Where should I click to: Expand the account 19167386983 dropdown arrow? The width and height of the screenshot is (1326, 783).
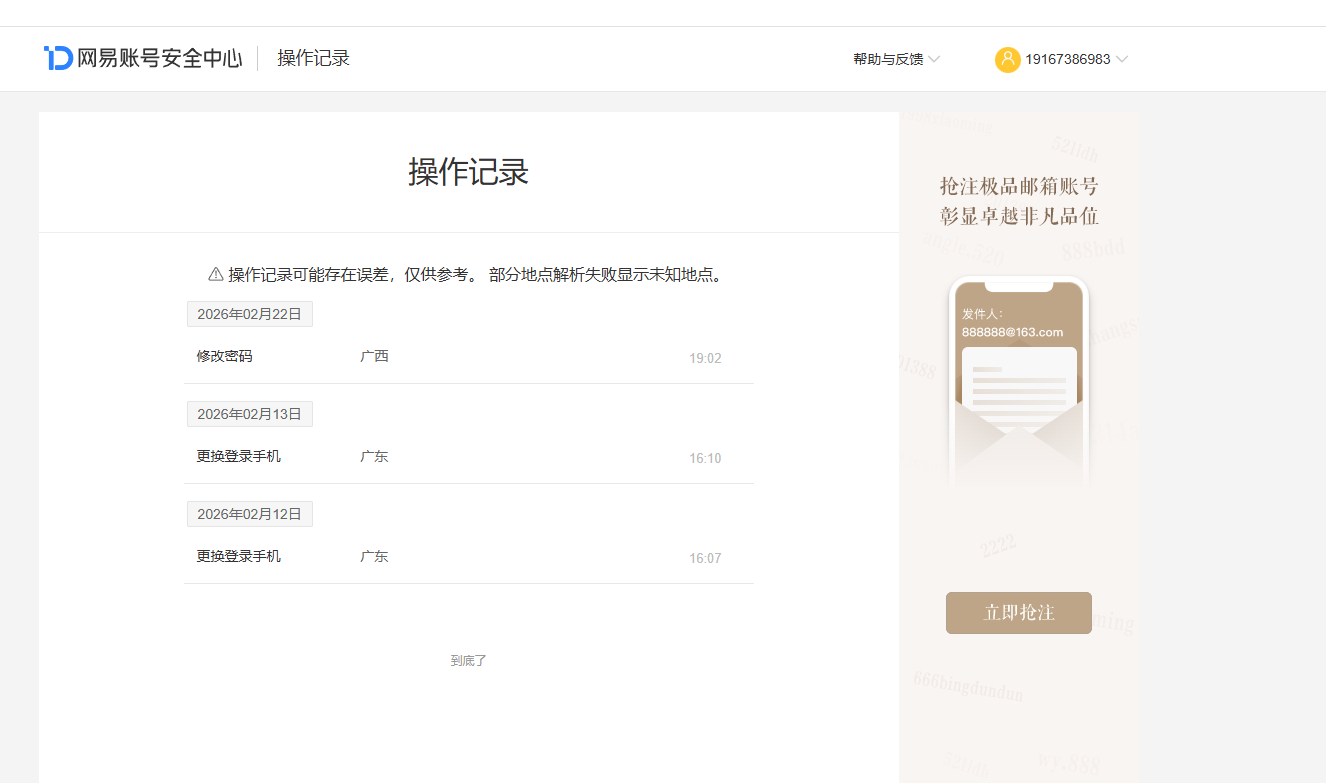coord(1122,59)
